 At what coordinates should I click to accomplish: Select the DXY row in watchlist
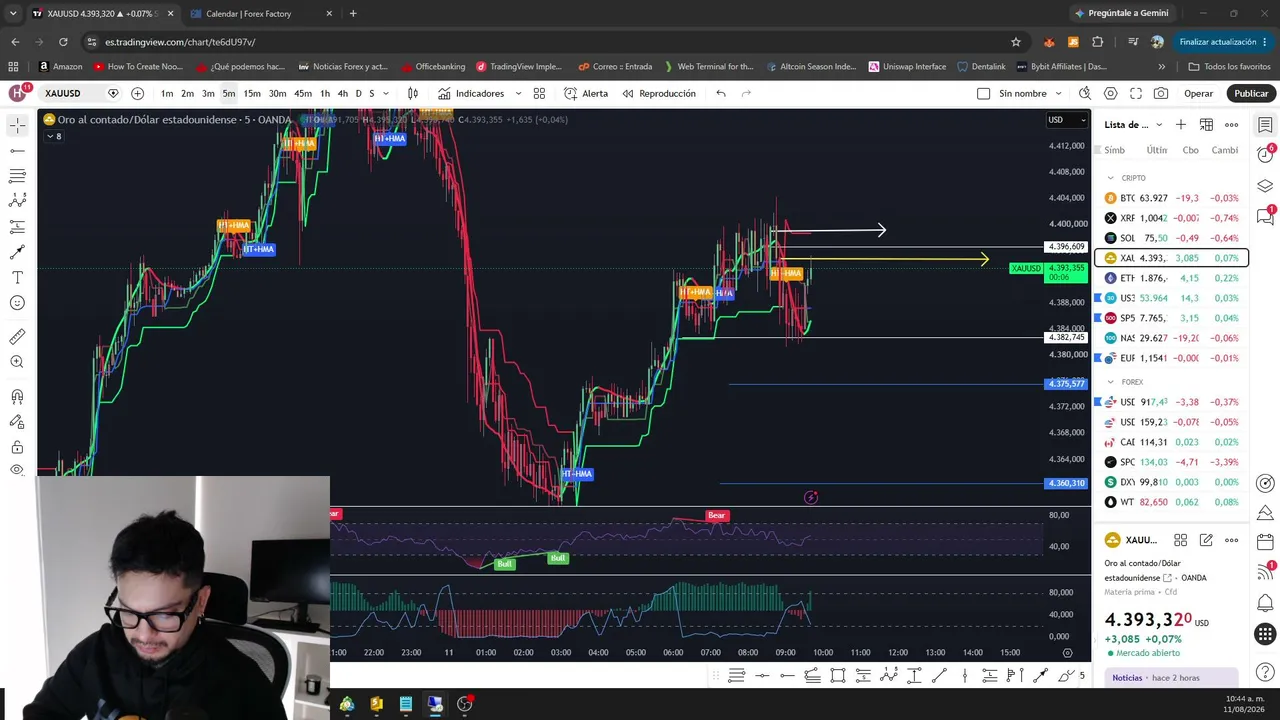[1172, 482]
